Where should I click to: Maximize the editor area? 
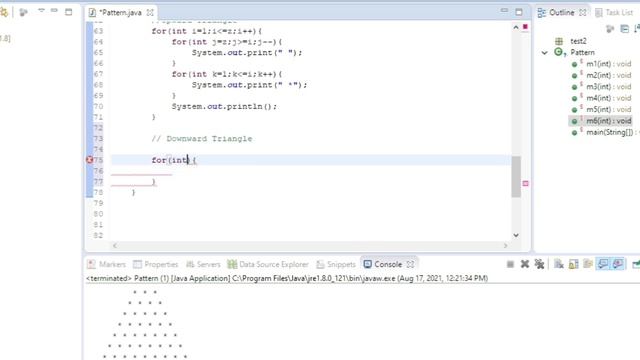[519, 12]
